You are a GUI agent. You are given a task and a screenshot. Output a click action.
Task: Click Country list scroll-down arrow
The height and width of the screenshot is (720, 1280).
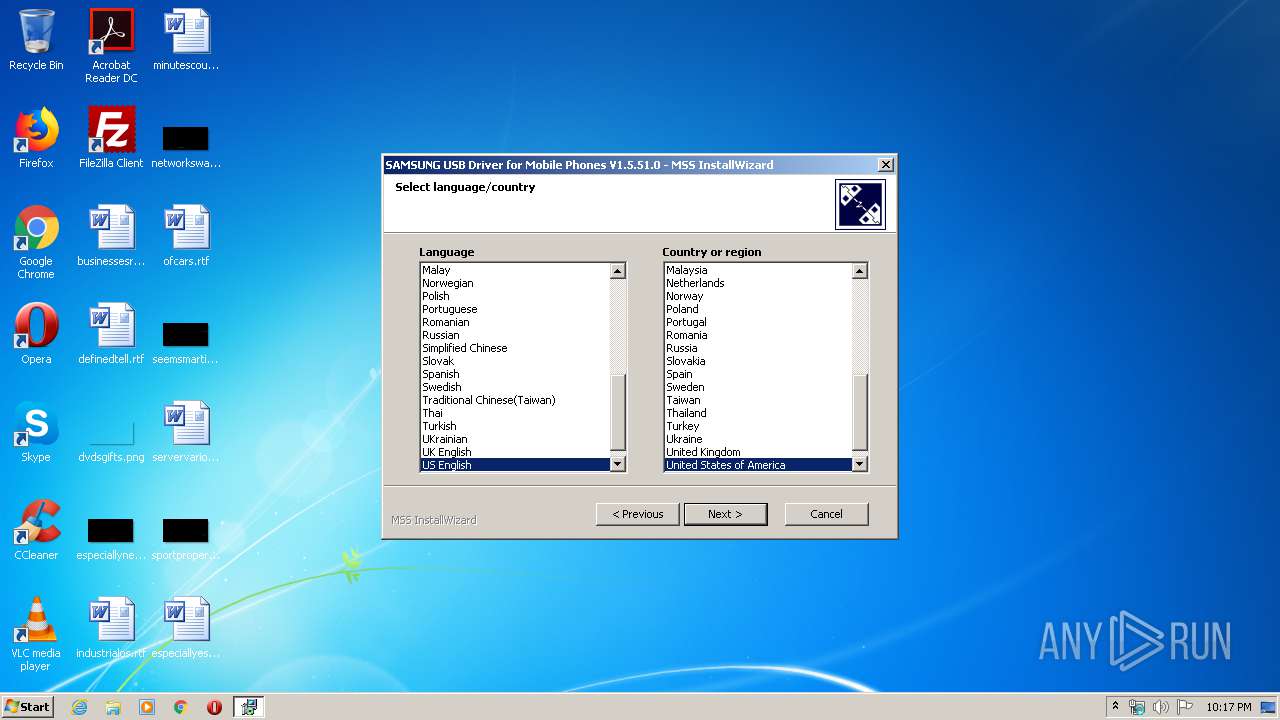(860, 464)
